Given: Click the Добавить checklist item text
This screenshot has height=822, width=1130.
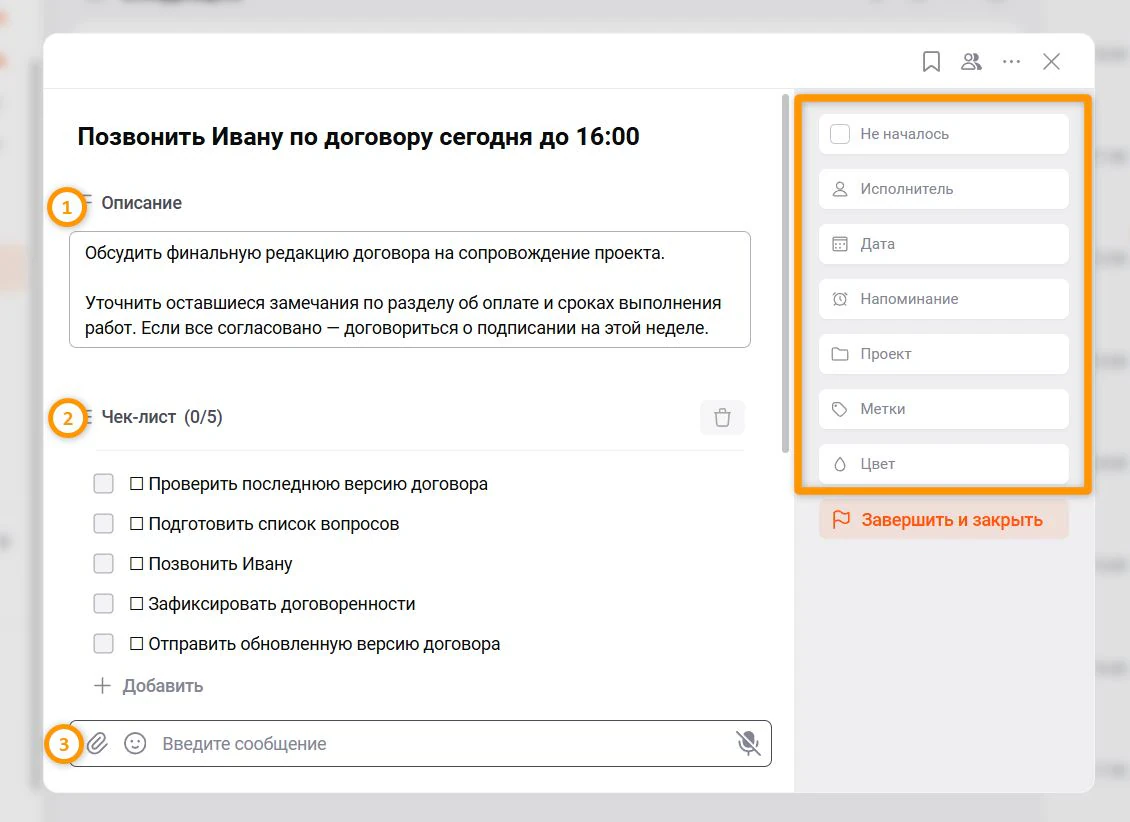Looking at the screenshot, I should (x=163, y=686).
